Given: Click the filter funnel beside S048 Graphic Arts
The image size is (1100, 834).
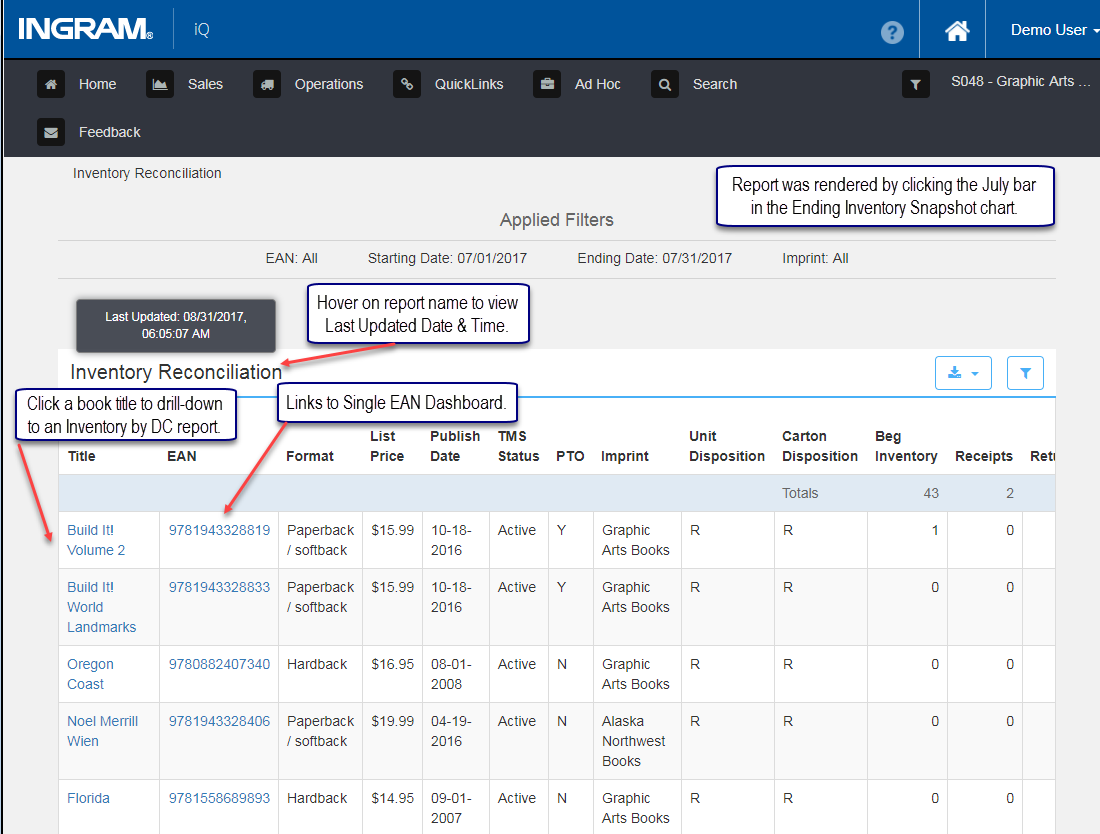Looking at the screenshot, I should [915, 84].
